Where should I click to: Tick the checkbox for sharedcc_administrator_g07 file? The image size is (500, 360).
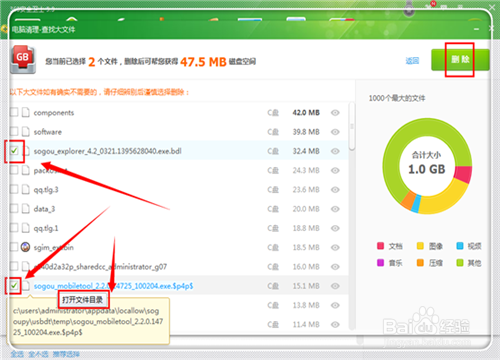point(14,266)
